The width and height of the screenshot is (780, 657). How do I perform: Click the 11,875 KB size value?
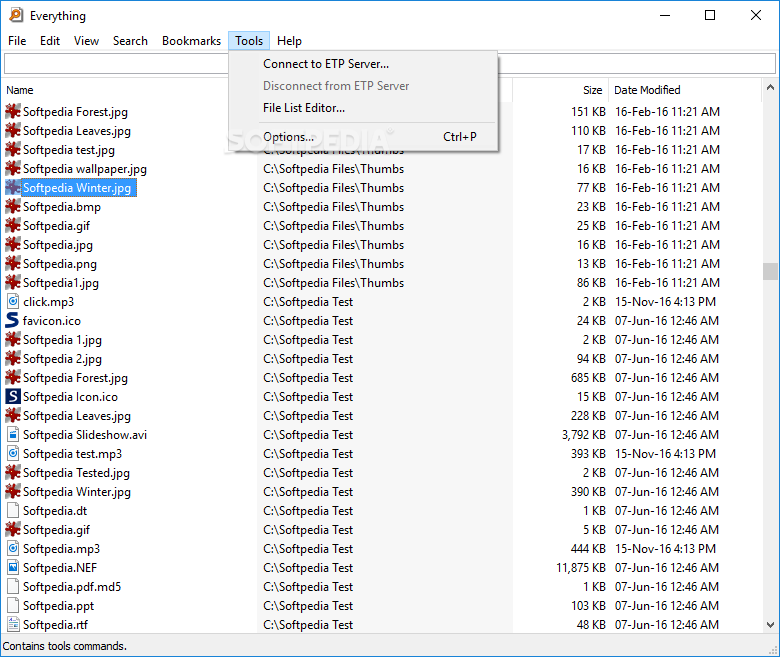[581, 567]
